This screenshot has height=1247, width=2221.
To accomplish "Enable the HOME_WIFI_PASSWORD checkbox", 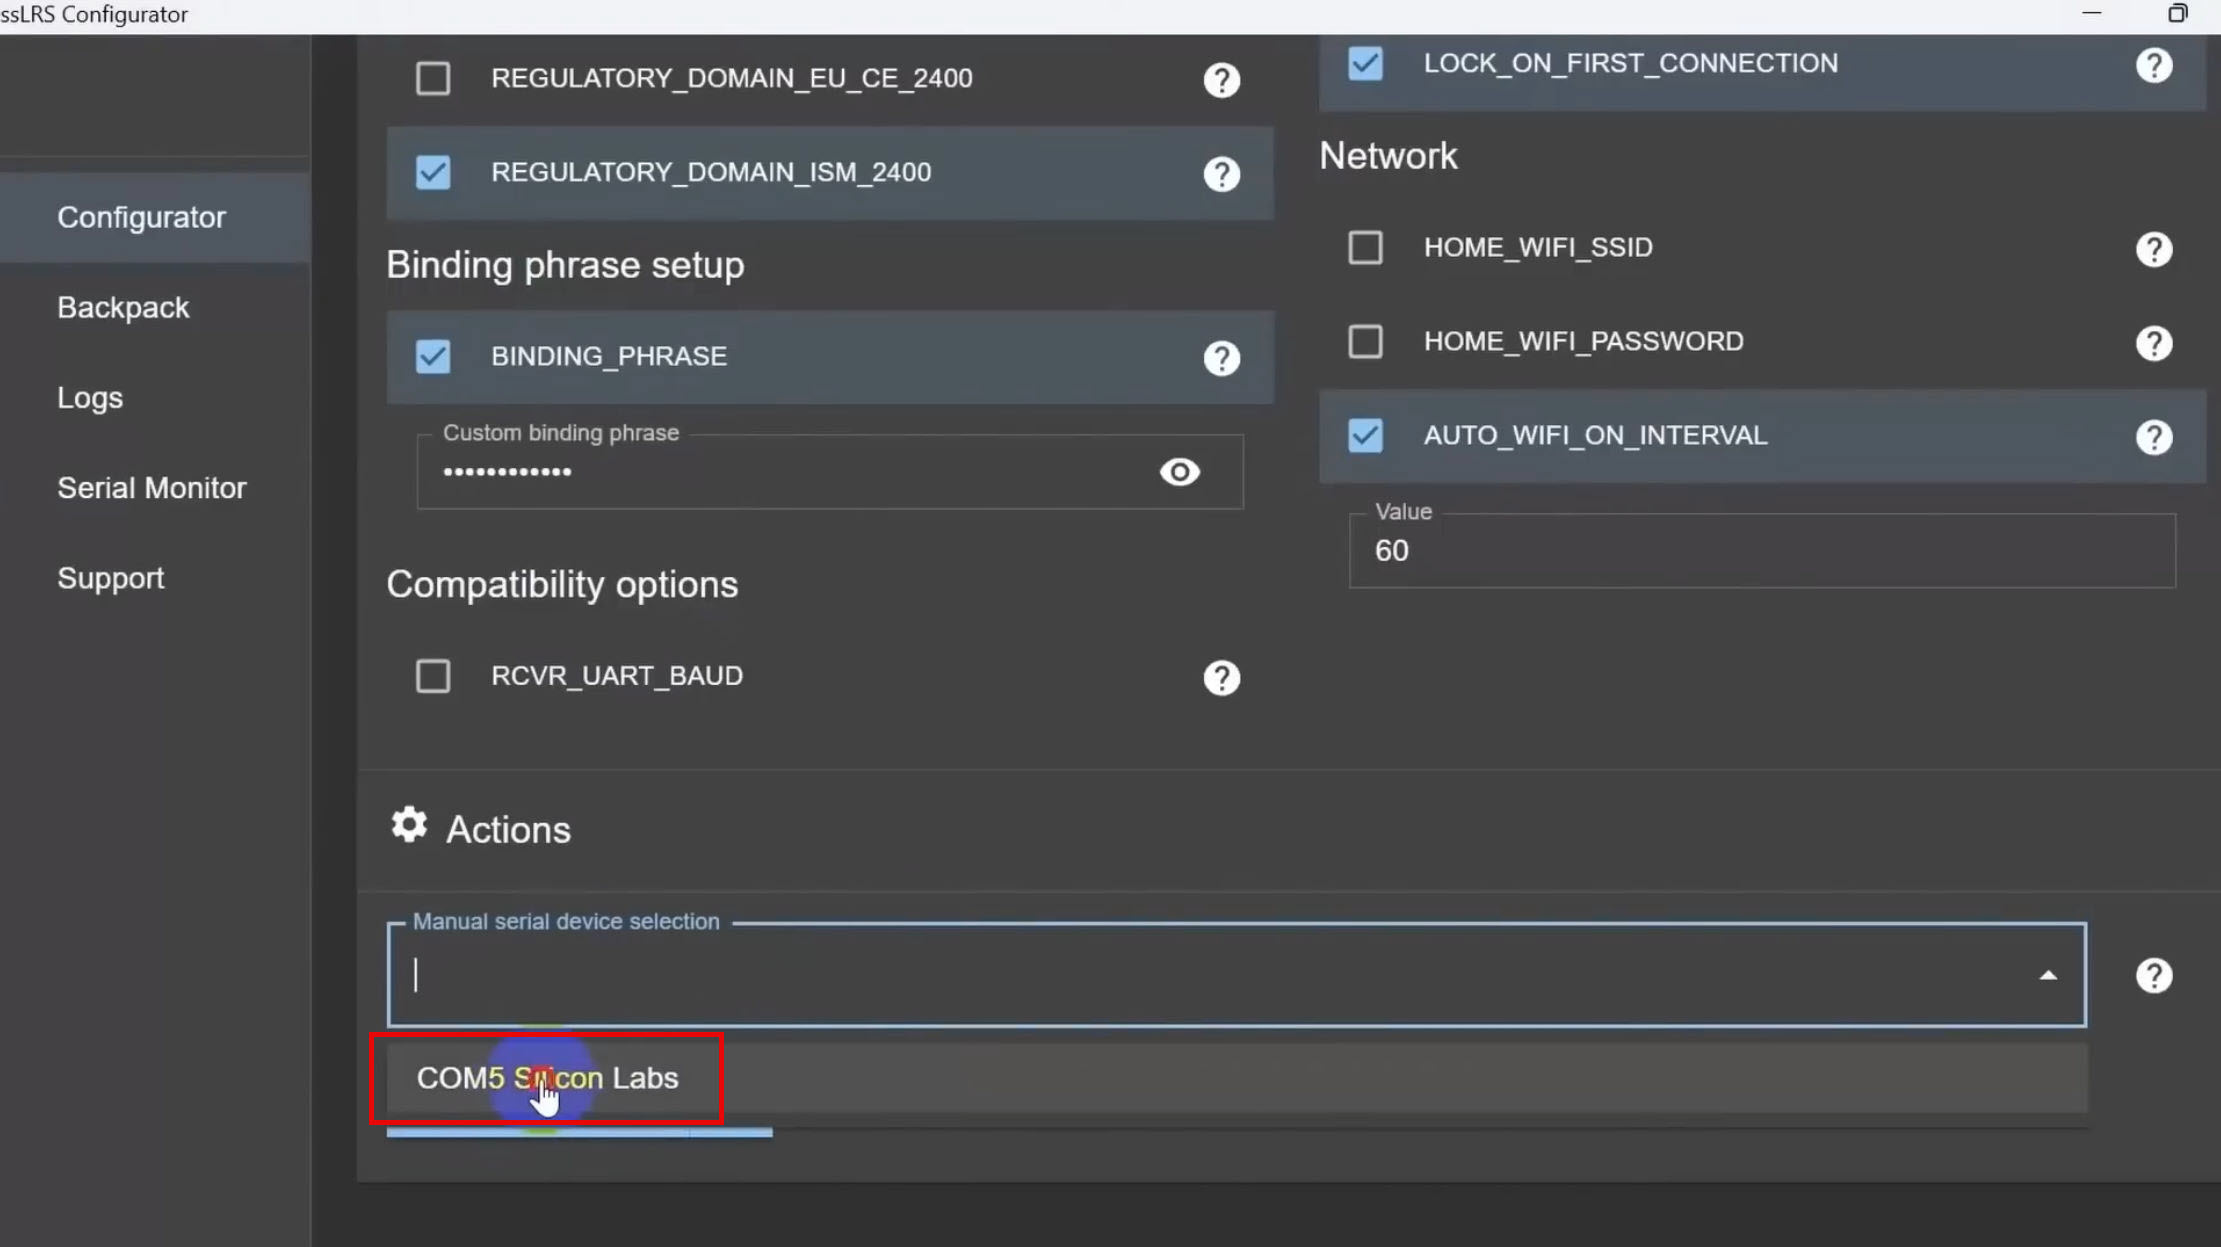I will 1365,342.
